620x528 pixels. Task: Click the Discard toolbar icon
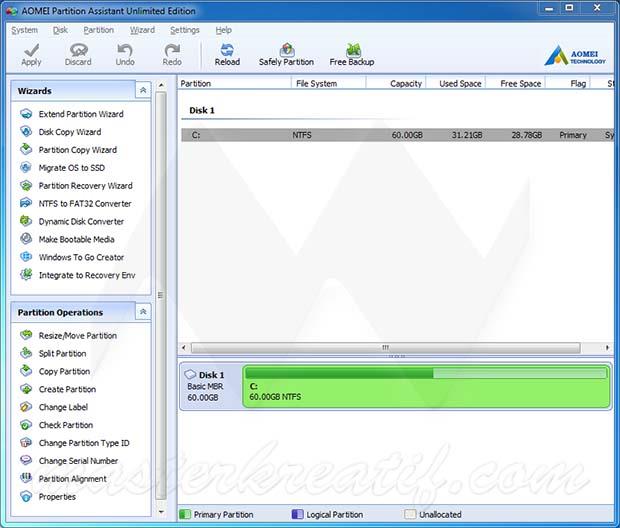pyautogui.click(x=78, y=50)
